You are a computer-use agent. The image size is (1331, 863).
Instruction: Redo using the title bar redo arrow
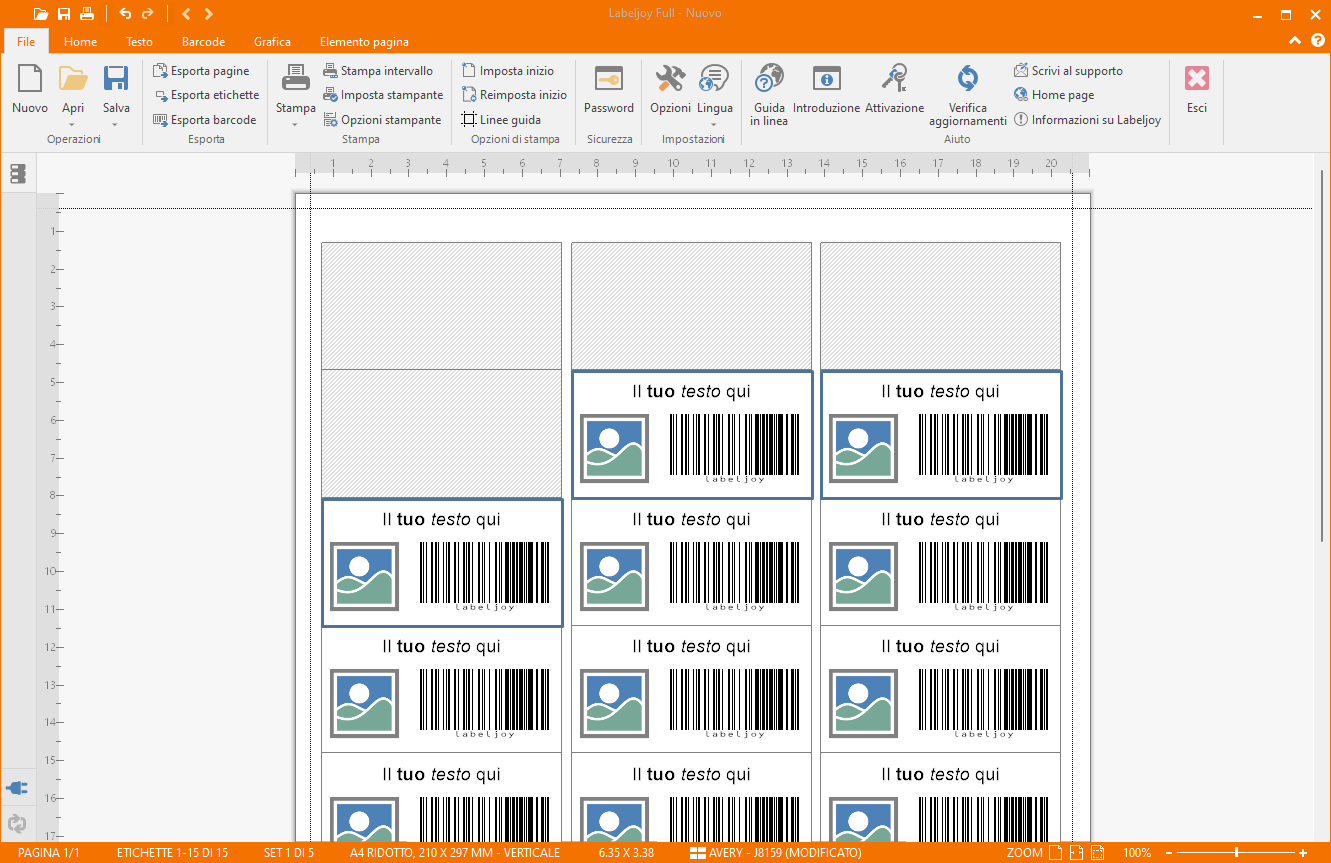click(148, 14)
